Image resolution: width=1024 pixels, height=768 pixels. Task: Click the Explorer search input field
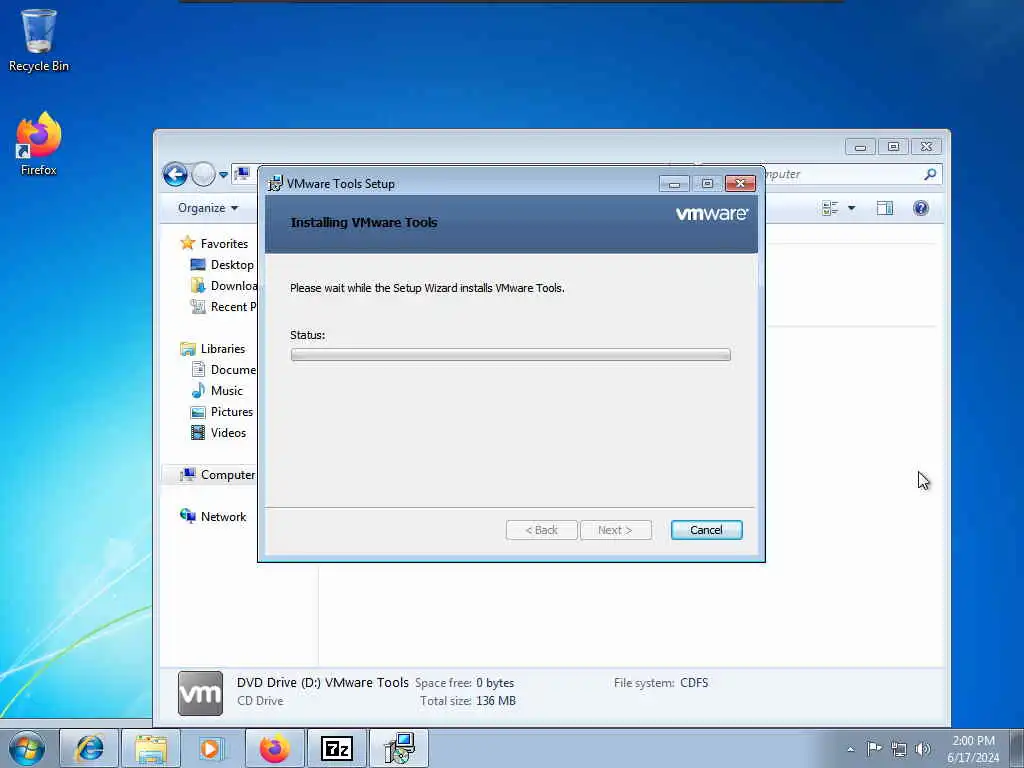842,174
